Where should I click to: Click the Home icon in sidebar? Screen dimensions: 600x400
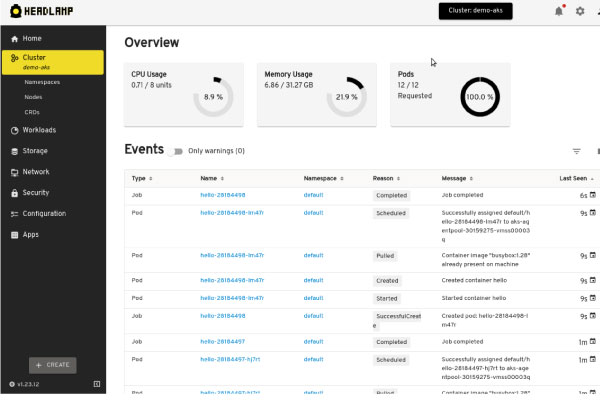15,39
